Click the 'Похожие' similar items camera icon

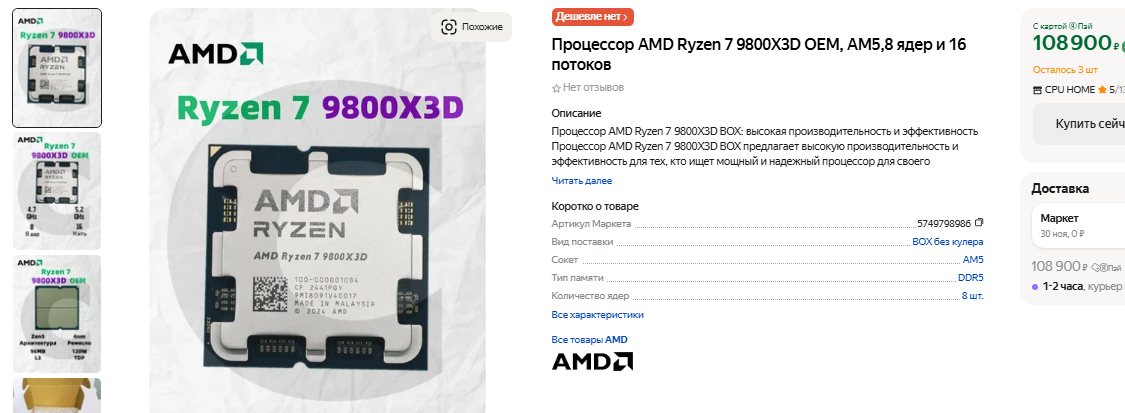pos(450,27)
